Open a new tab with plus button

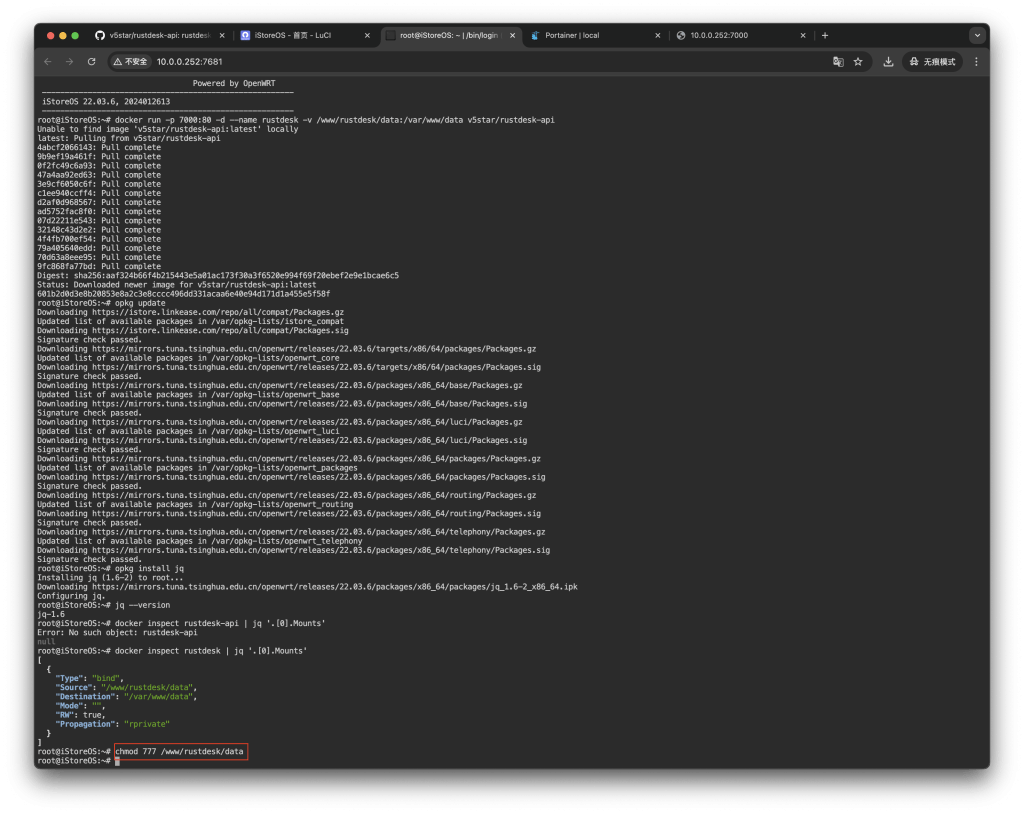(x=825, y=36)
